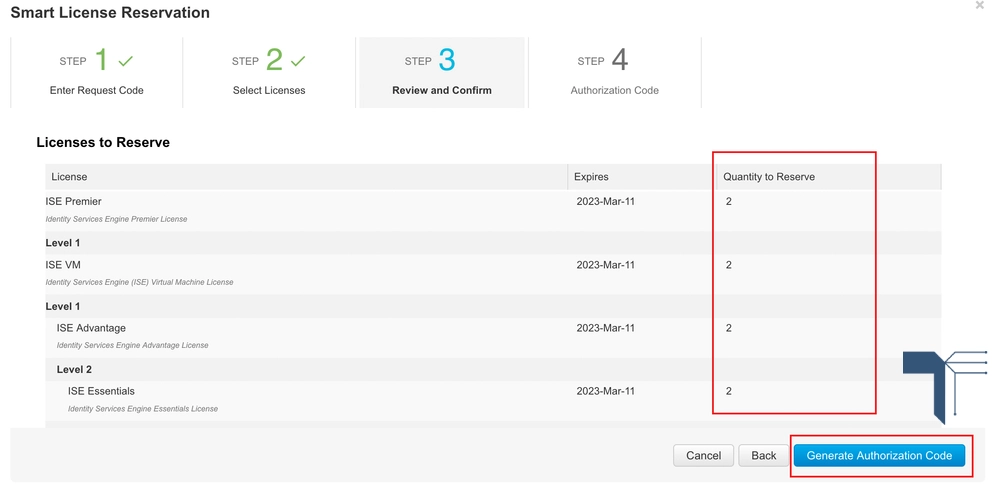Click the Quantity to Reserve column header

(x=828, y=176)
